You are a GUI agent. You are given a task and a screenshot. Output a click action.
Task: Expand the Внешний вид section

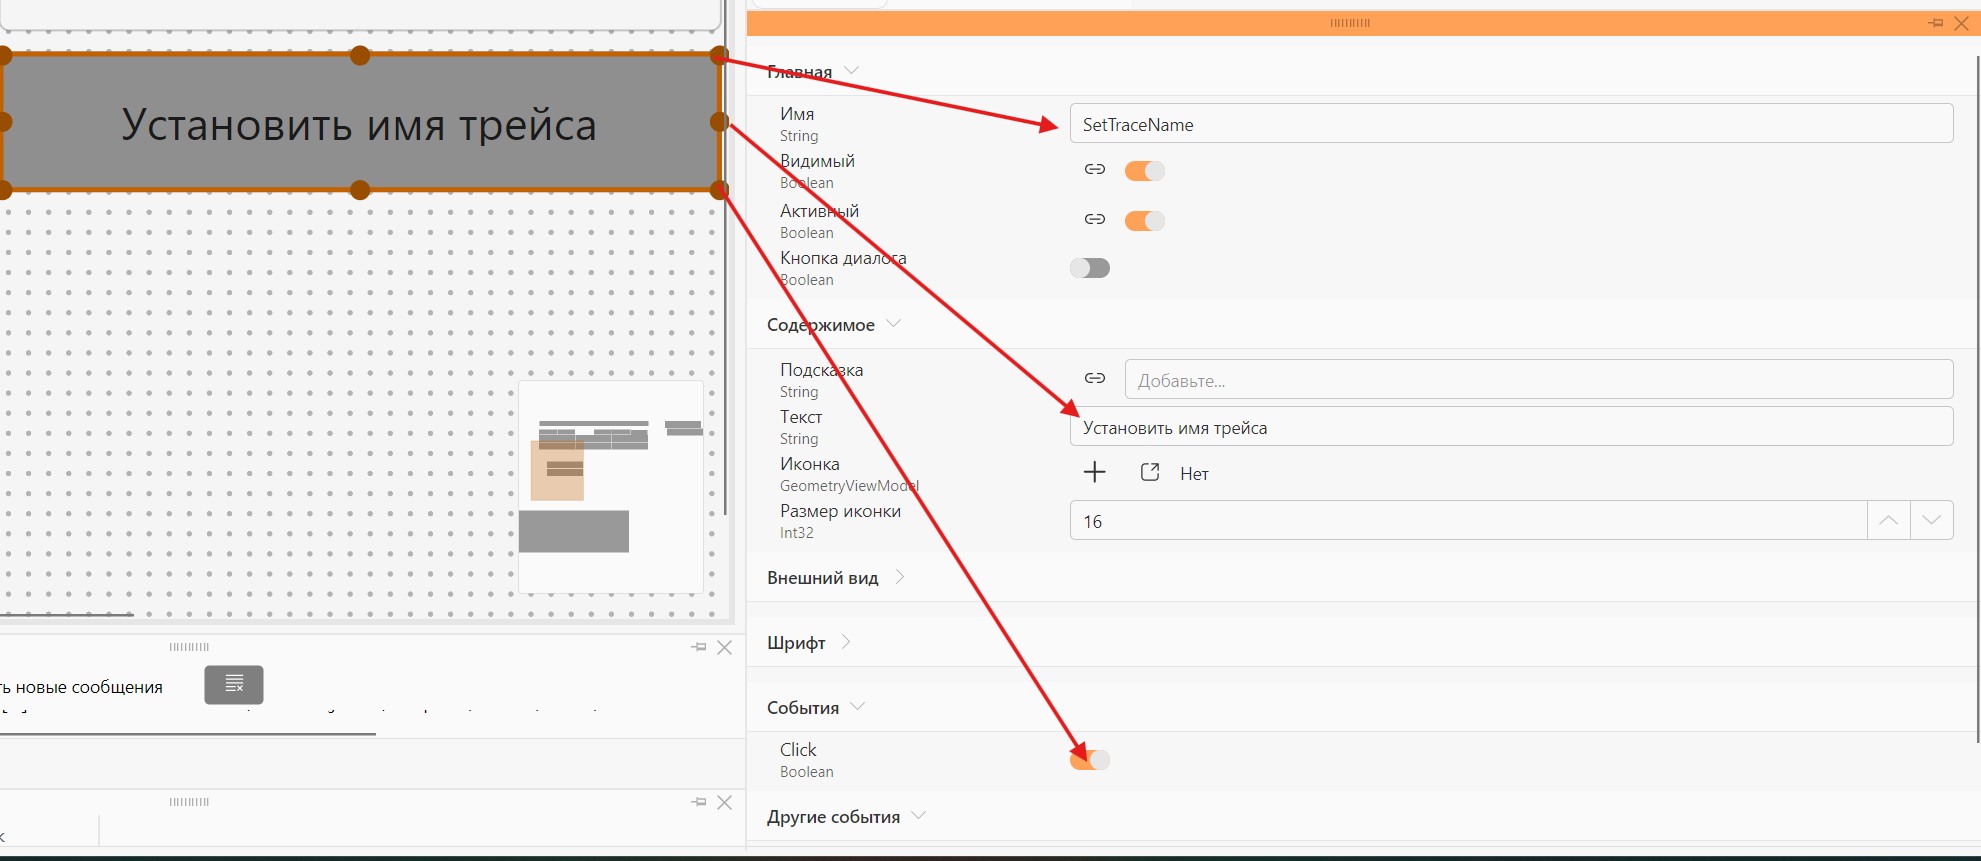(899, 577)
